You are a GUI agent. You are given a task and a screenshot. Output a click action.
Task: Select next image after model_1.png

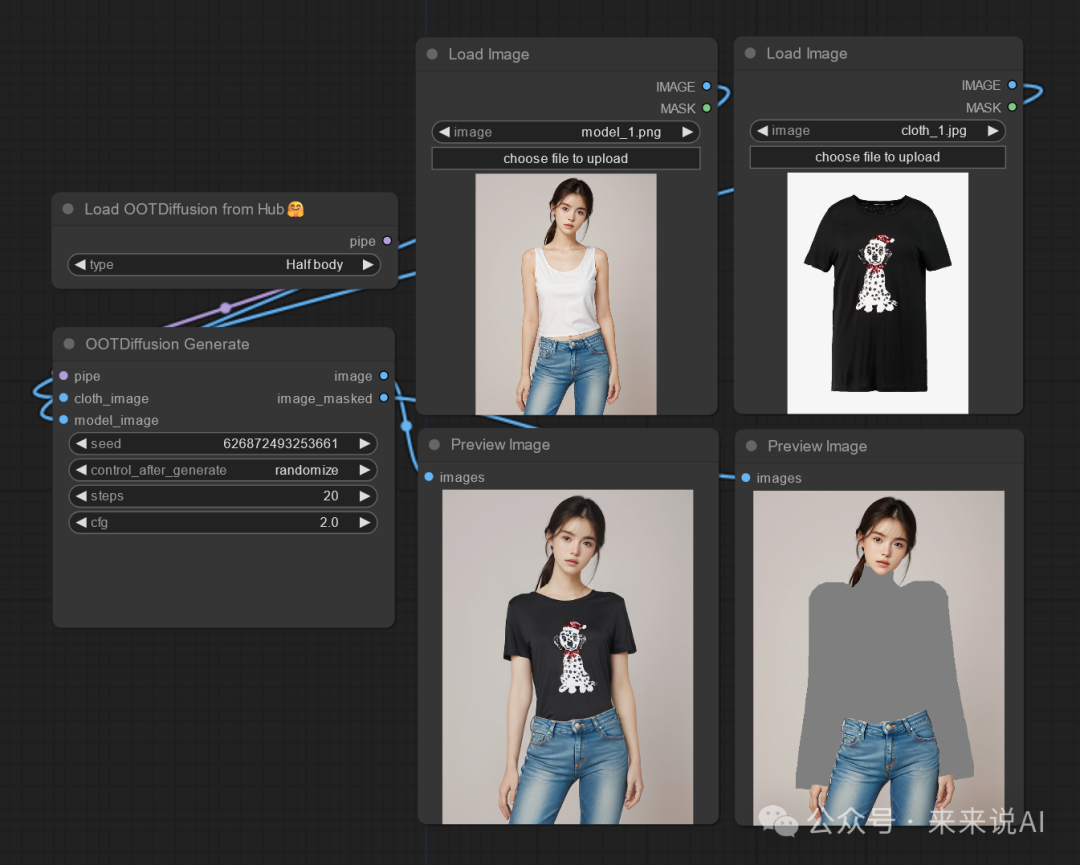pyautogui.click(x=687, y=132)
